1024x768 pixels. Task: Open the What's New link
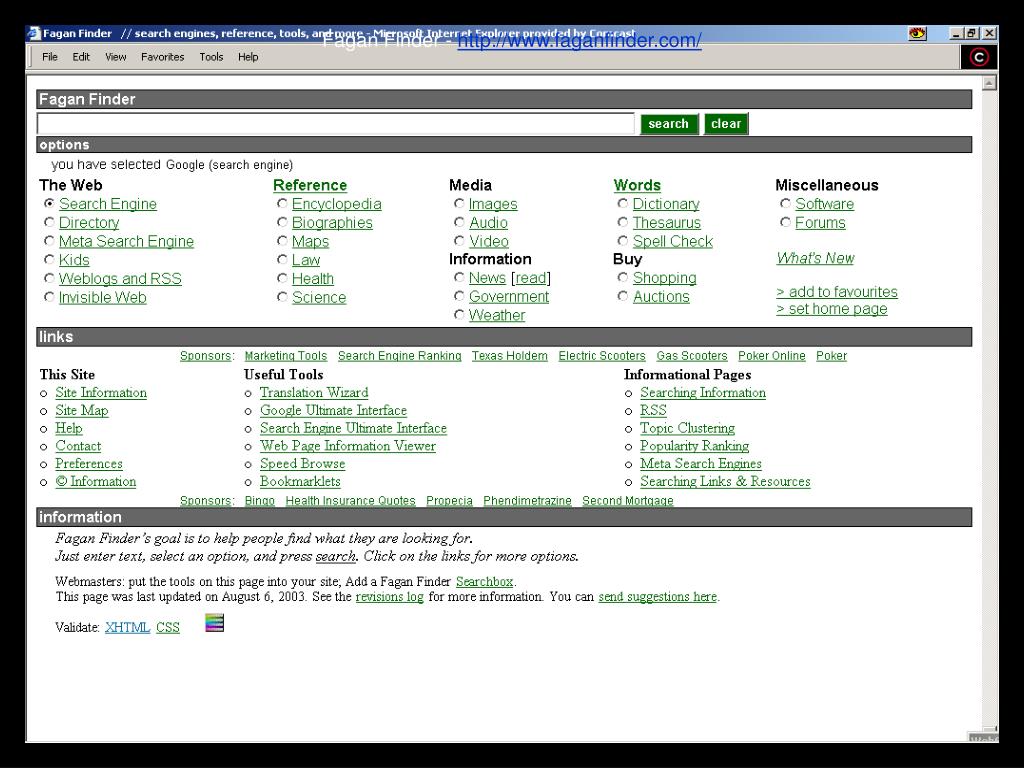815,258
